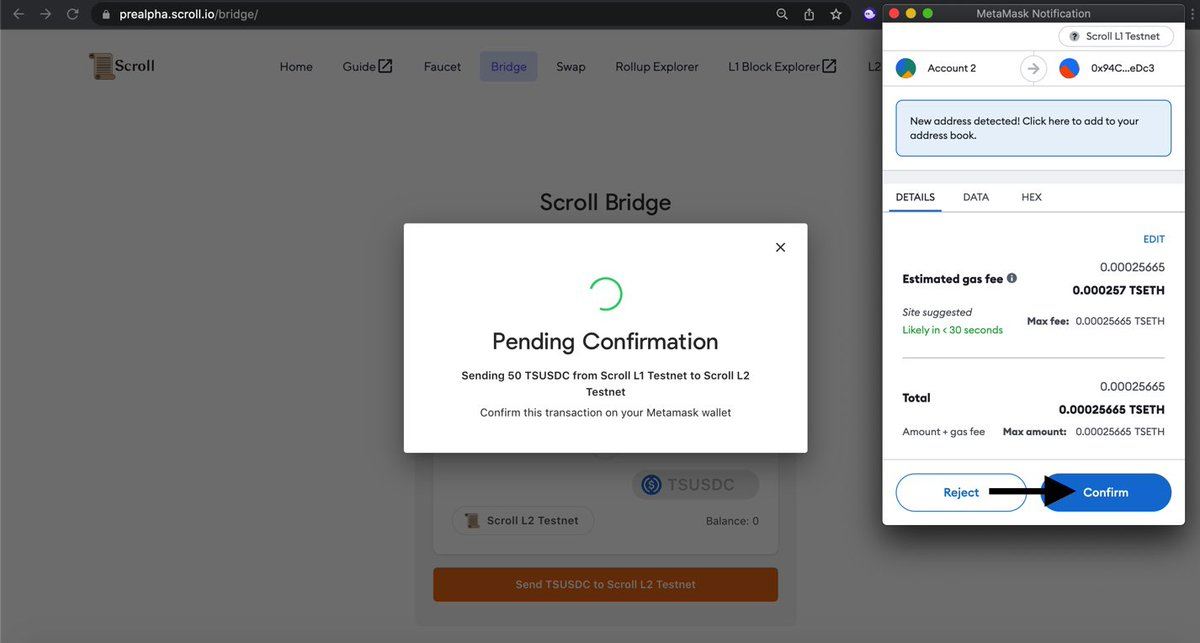This screenshot has width=1200, height=643.
Task: Switch to the DATA tab
Action: [976, 197]
